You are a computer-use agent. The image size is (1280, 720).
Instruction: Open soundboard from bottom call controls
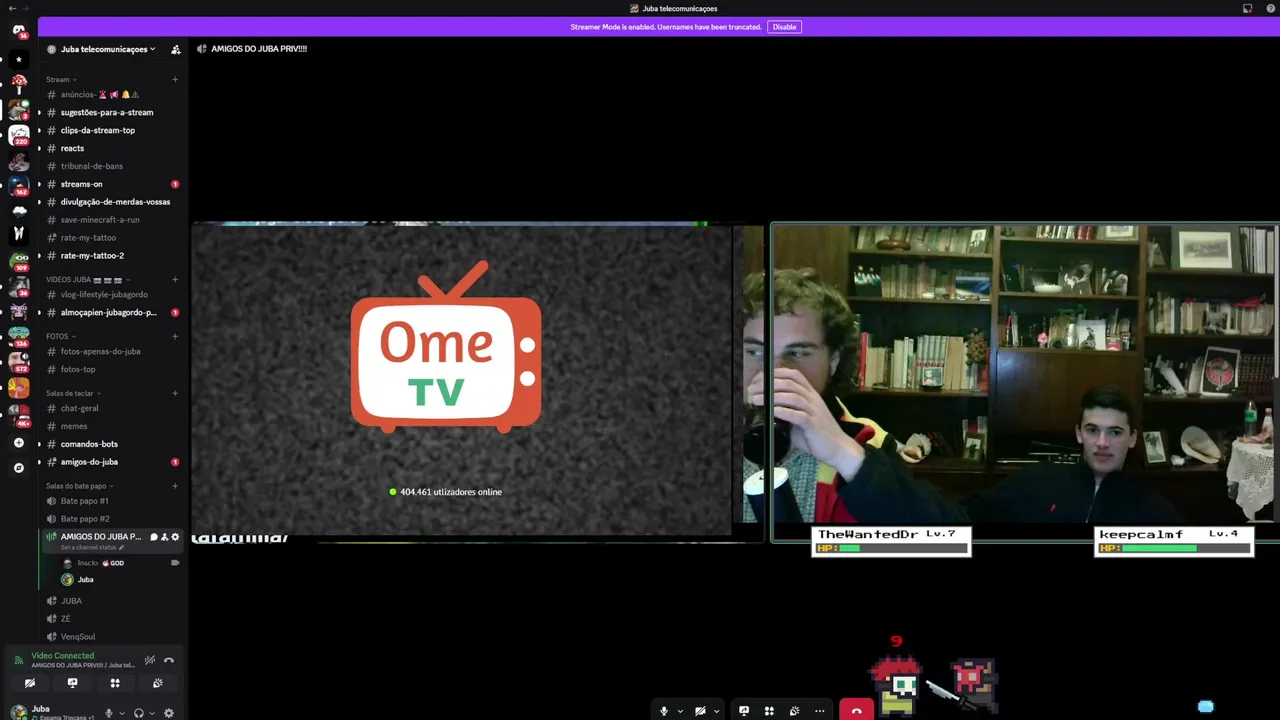[794, 711]
